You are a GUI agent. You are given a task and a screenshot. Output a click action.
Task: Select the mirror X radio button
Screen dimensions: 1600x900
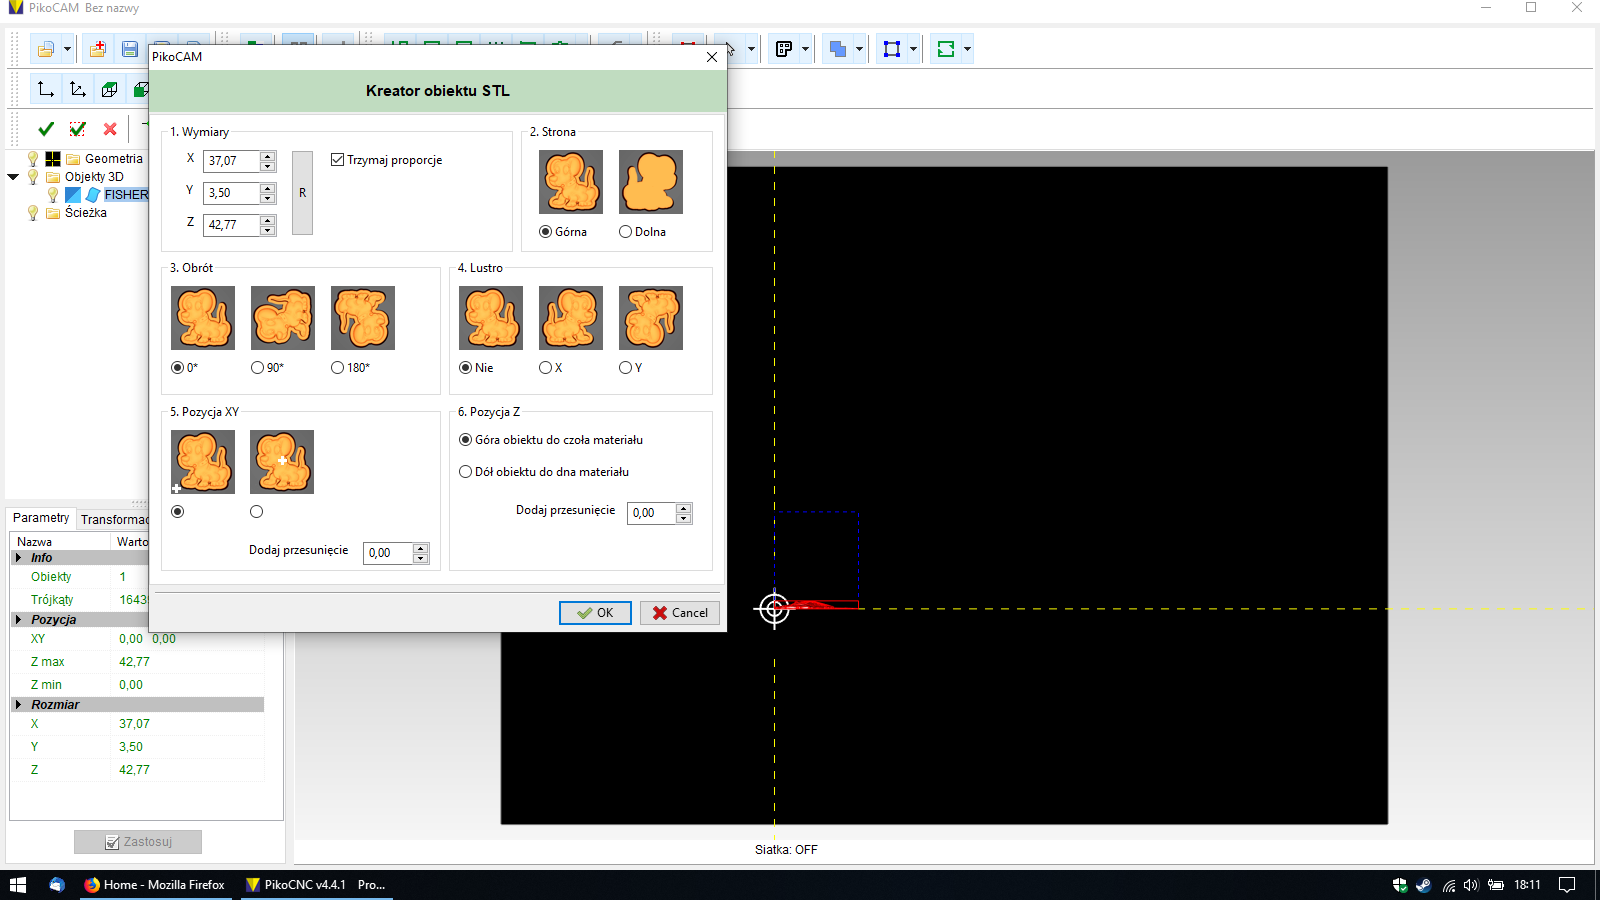[x=545, y=368]
